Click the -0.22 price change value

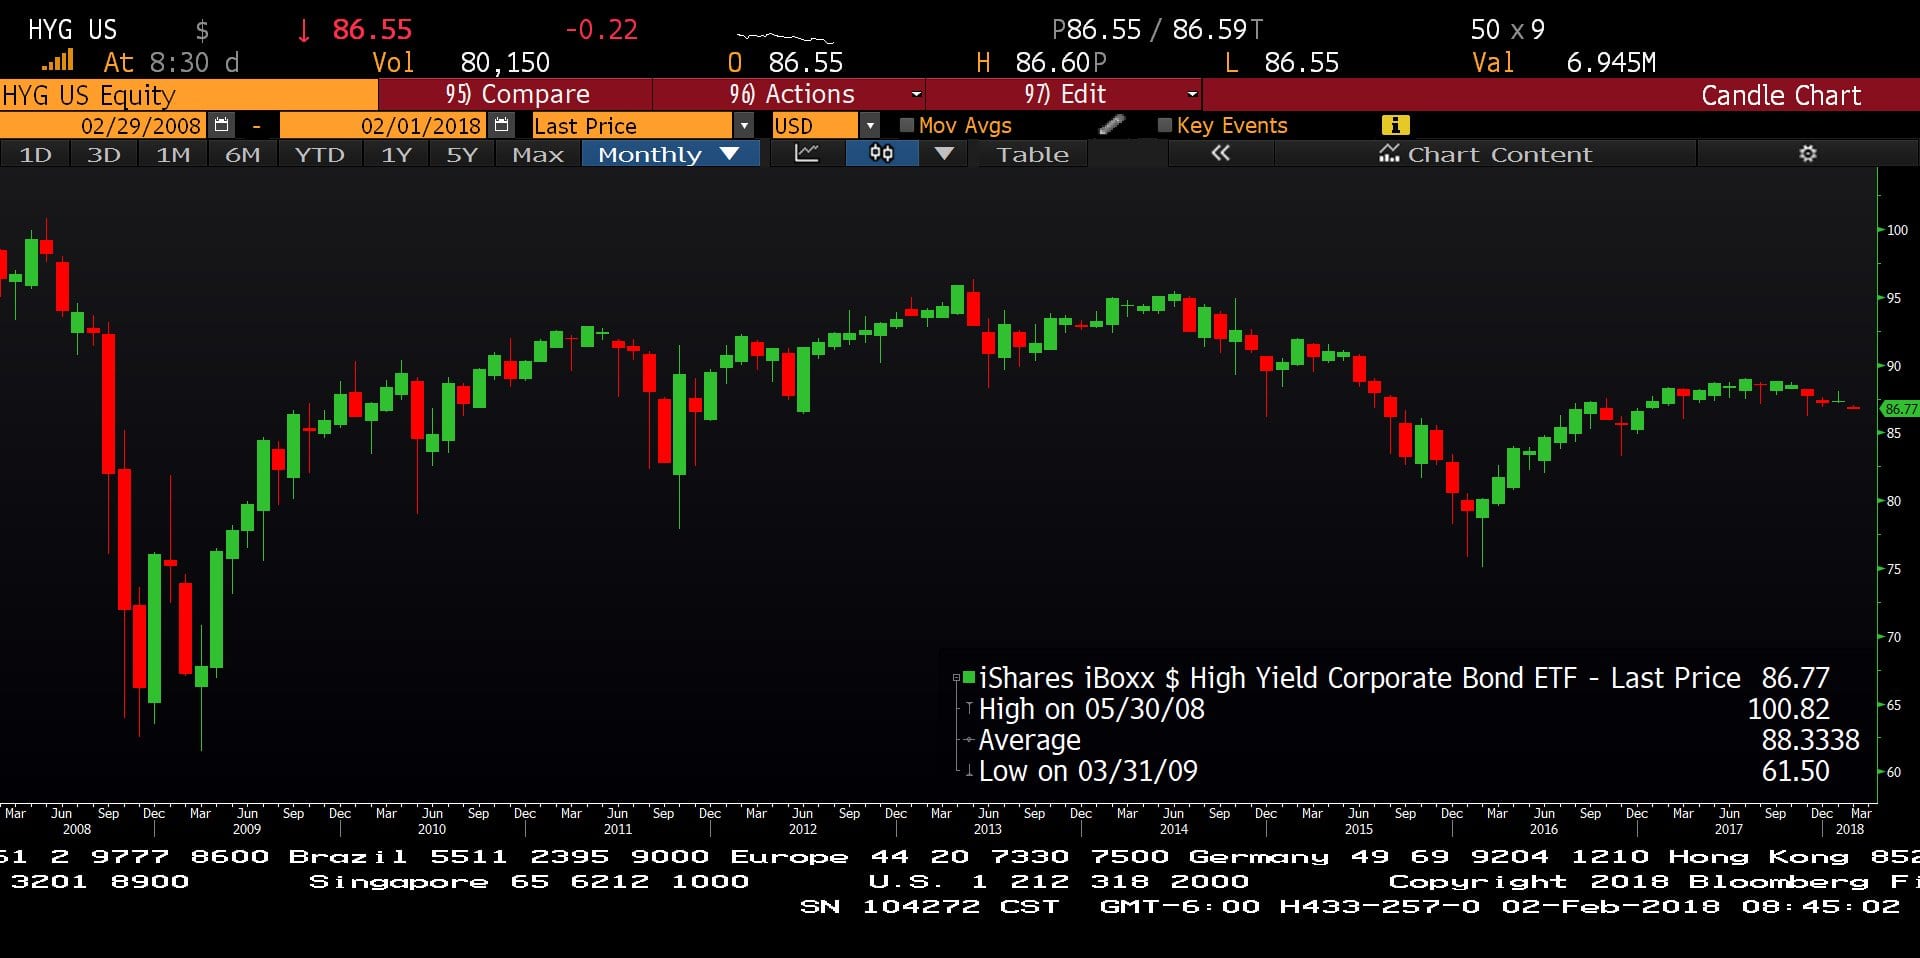[601, 30]
